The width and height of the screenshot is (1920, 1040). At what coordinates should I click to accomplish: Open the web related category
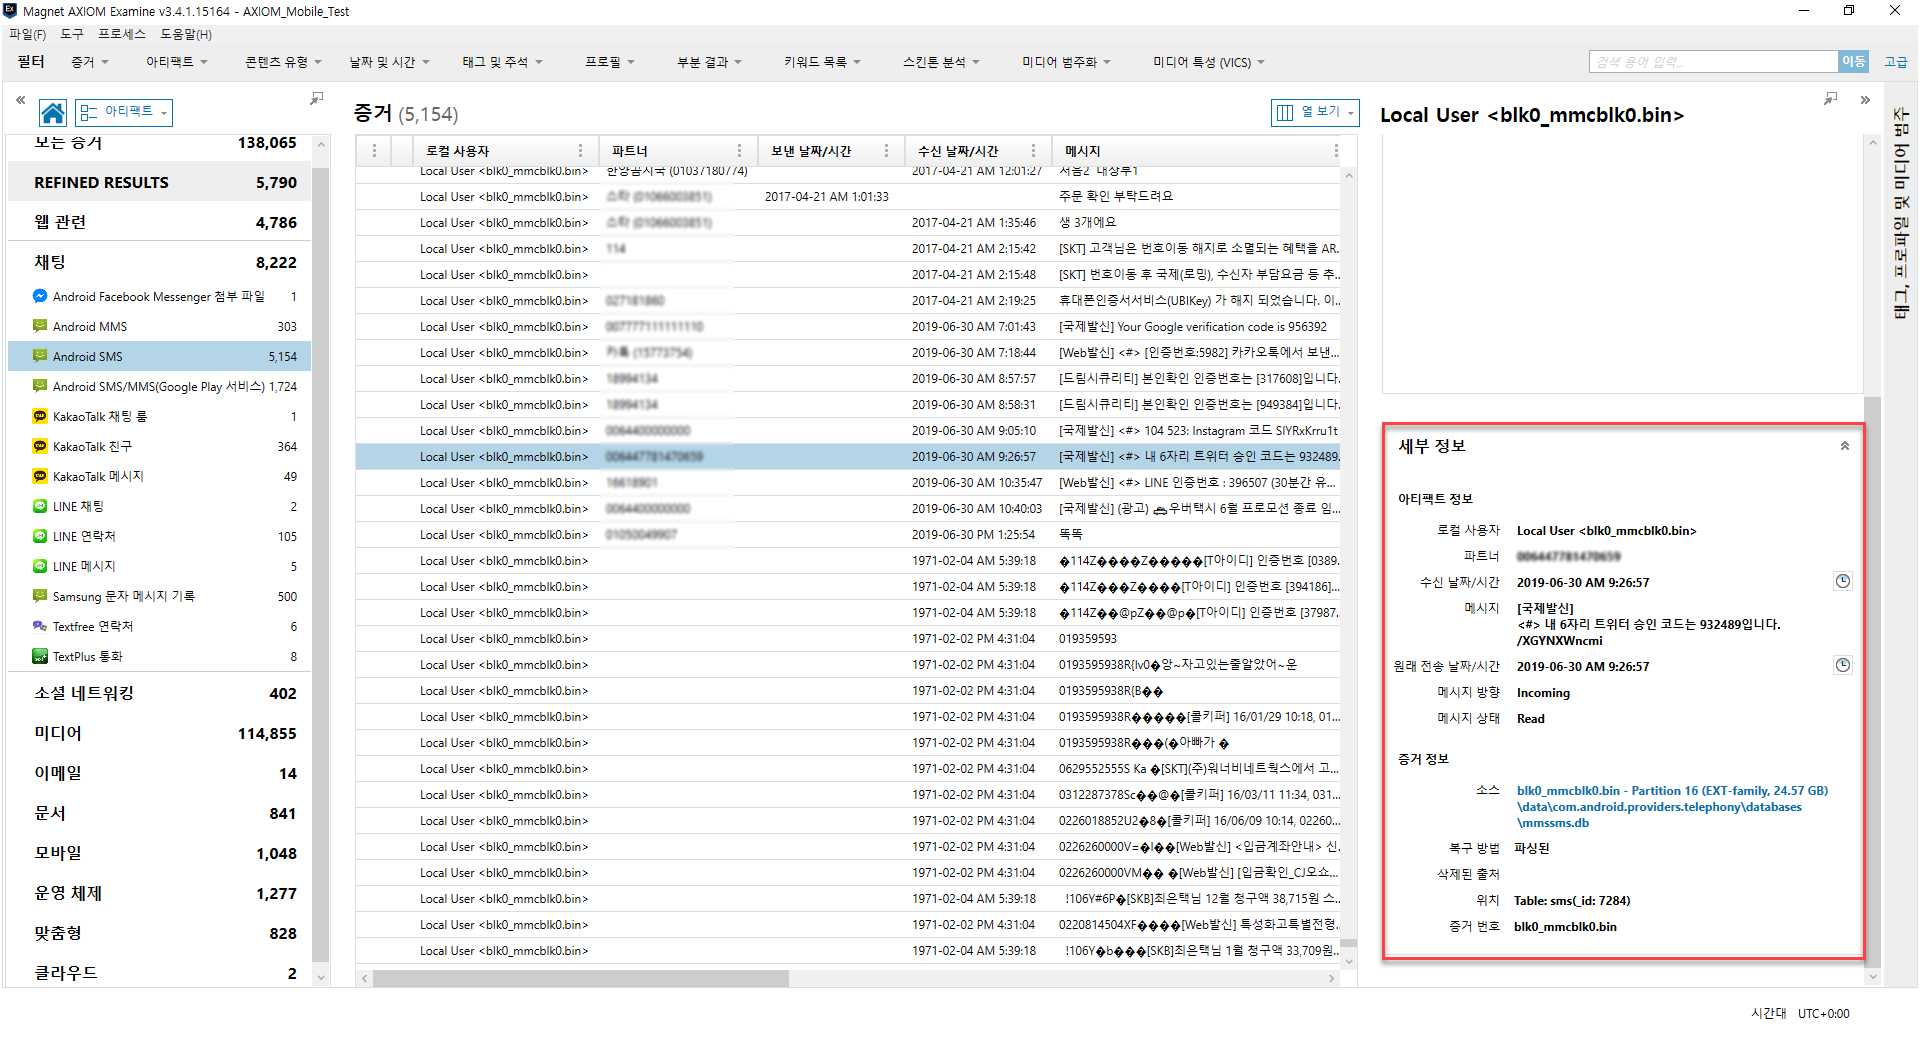tap(159, 222)
